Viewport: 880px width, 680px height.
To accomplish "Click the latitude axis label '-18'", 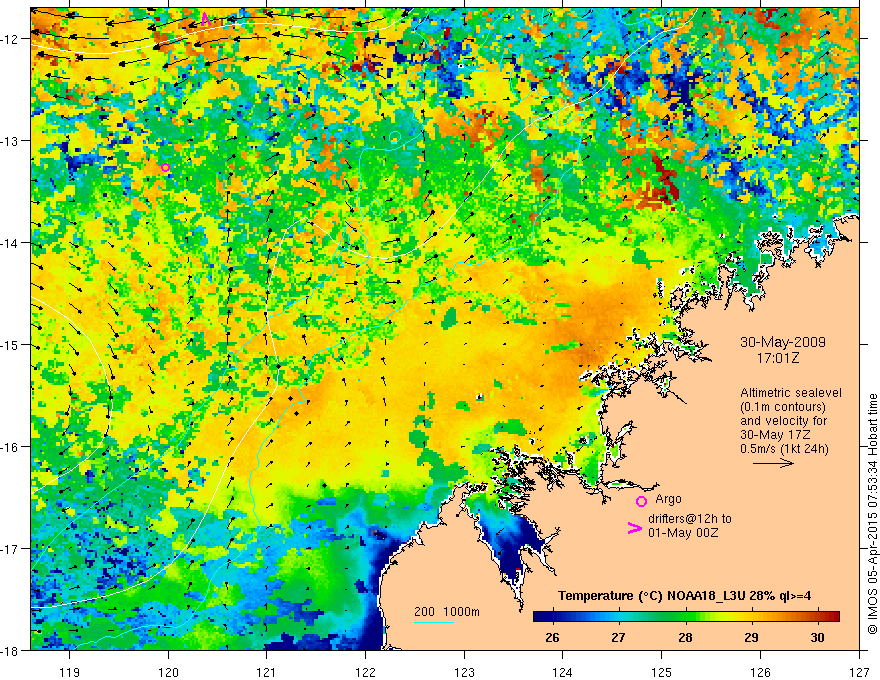I will (11, 651).
